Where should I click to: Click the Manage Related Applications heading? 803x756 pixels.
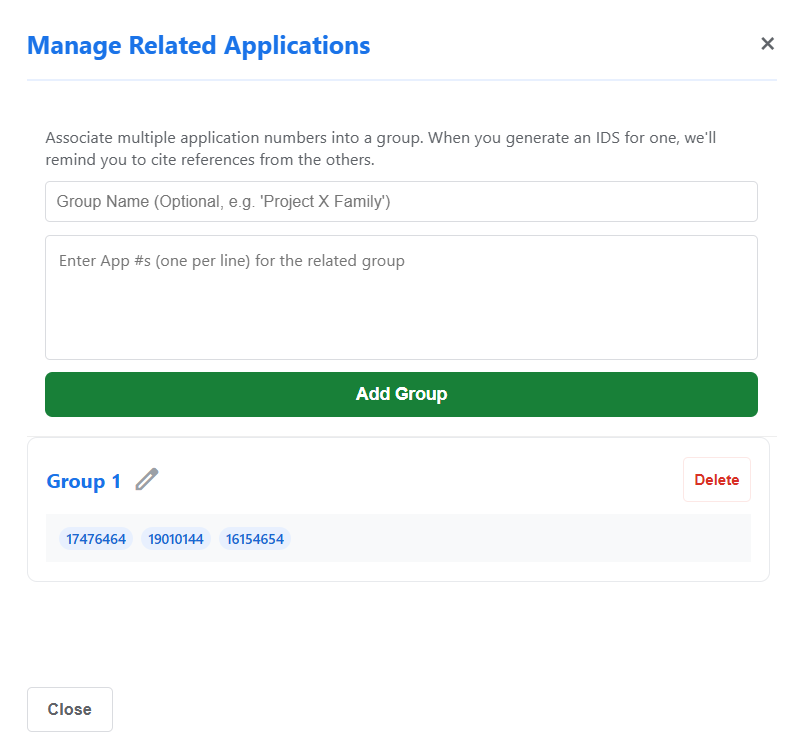(198, 46)
